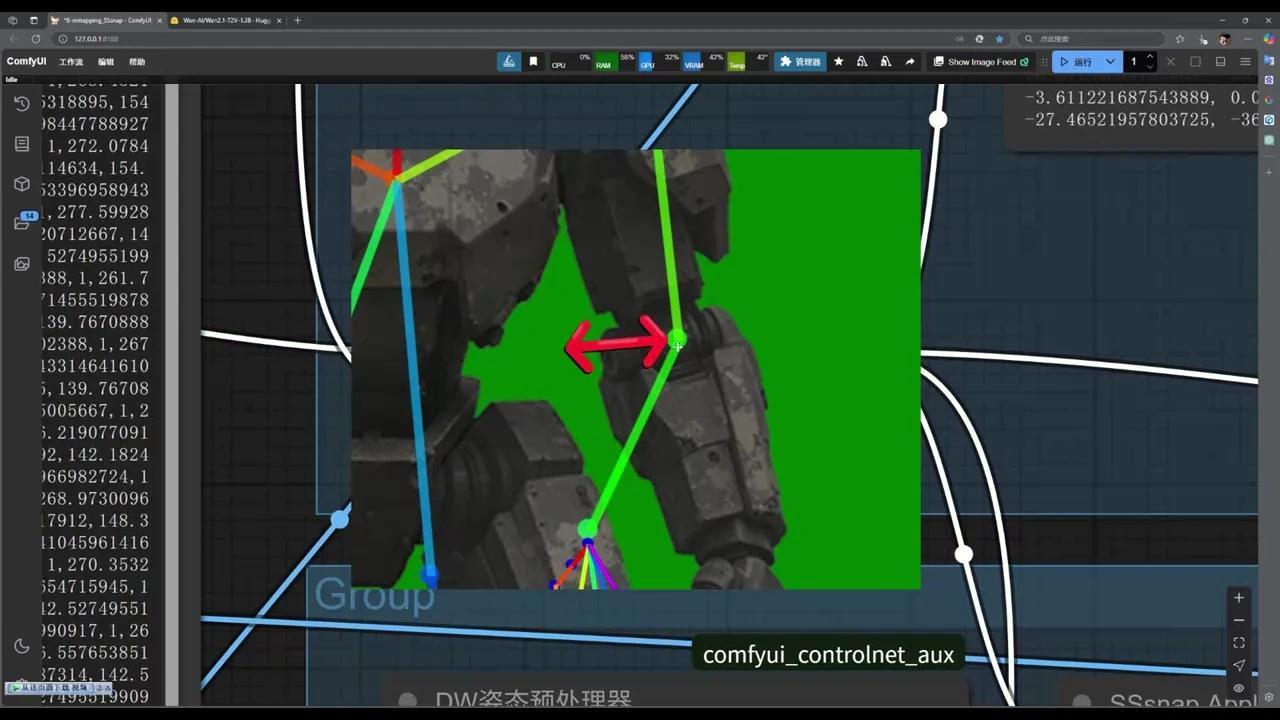The height and width of the screenshot is (720, 1280).
Task: Fit the view to all nodes
Action: (x=1239, y=643)
